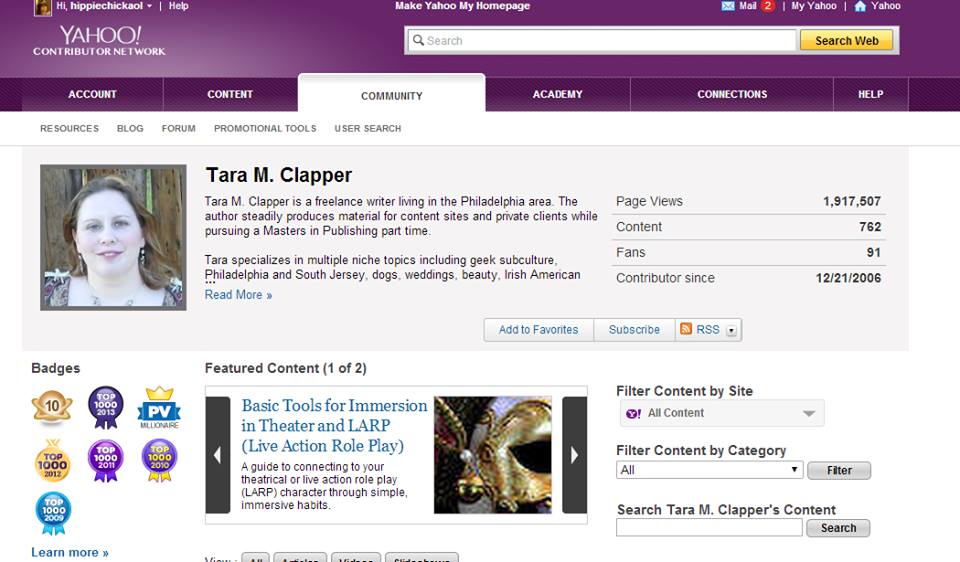Show the next featured content item
The width and height of the screenshot is (960, 562).
point(574,455)
